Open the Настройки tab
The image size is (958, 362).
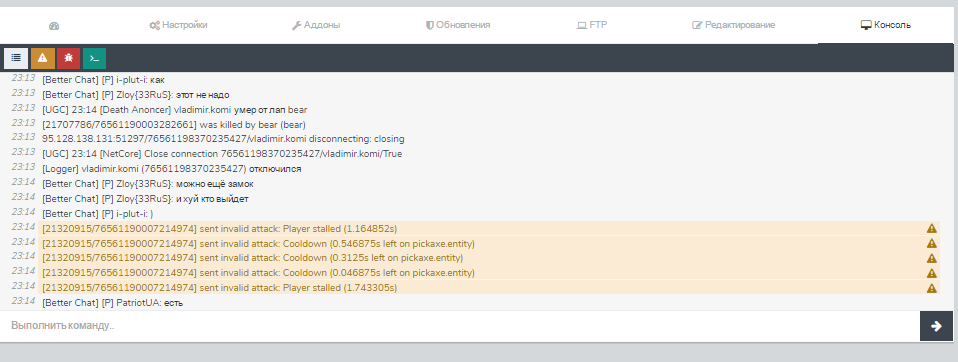tap(178, 25)
